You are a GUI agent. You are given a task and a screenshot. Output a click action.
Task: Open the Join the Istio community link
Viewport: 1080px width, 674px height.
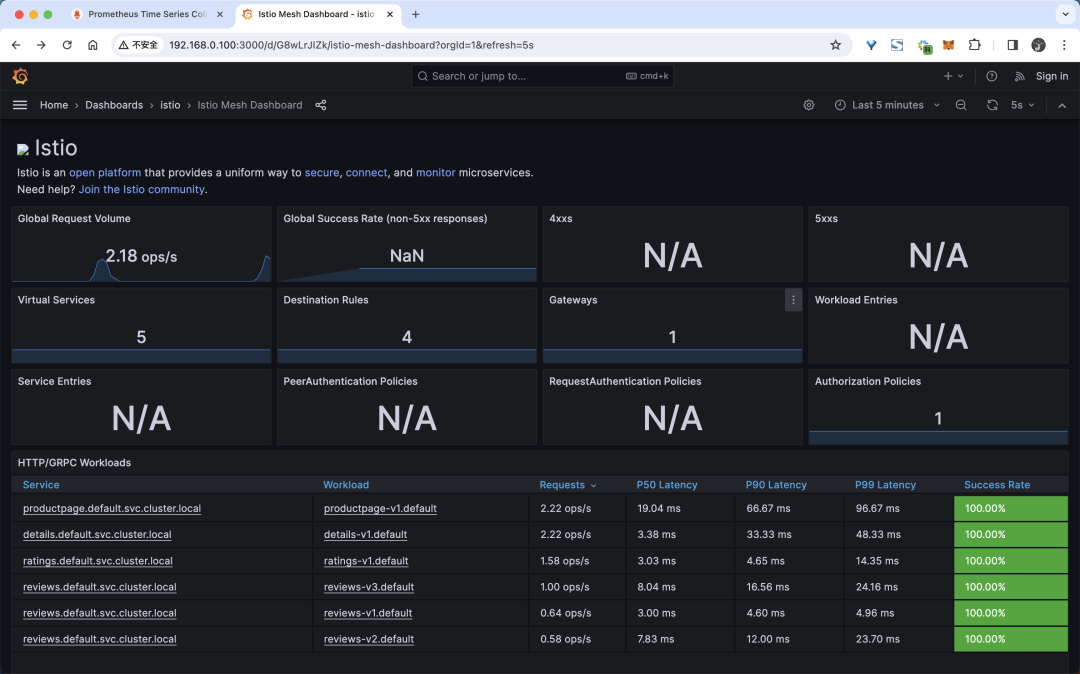click(x=141, y=189)
